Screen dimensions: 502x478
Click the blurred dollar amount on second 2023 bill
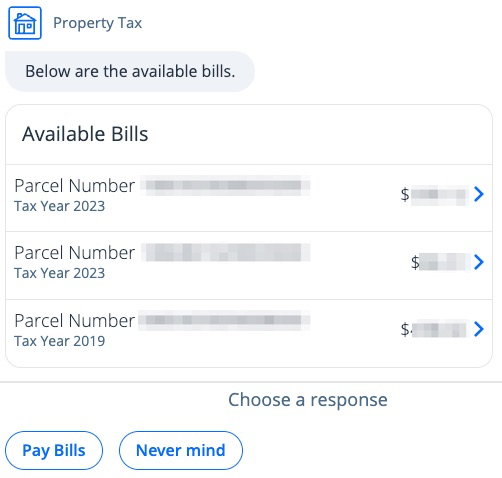(439, 262)
